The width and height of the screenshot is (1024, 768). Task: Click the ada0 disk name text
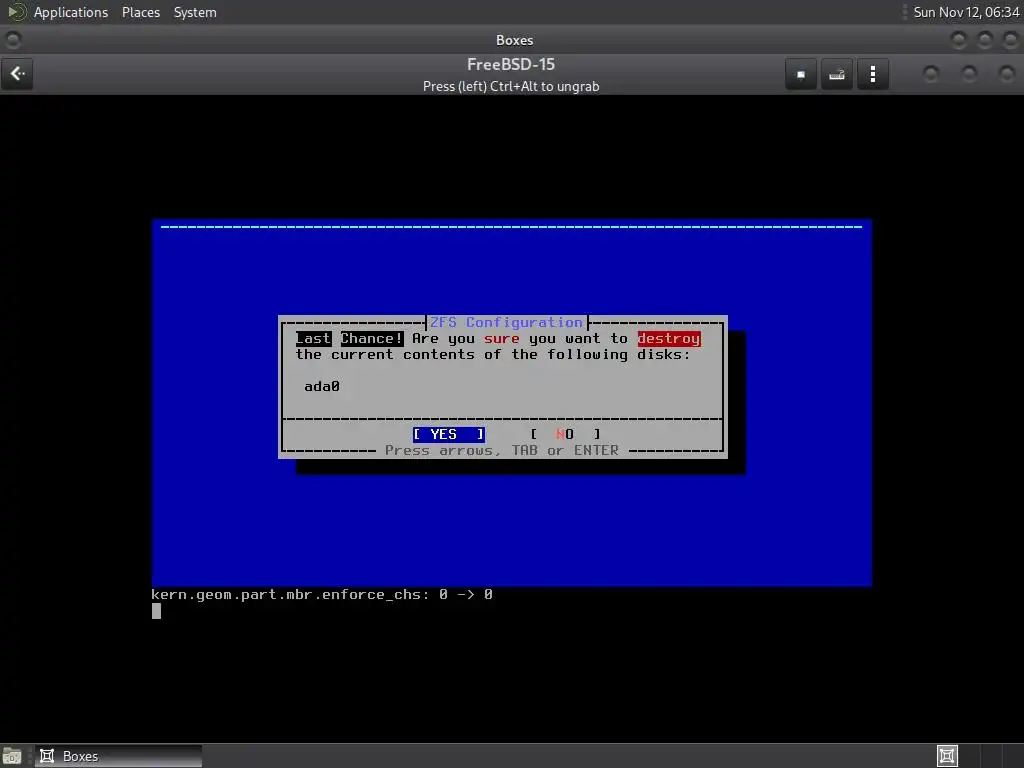pyautogui.click(x=322, y=387)
